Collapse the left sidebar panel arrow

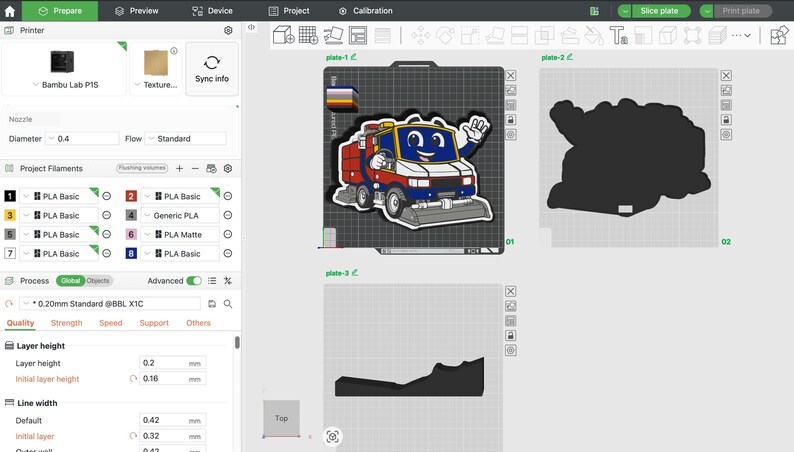(x=251, y=27)
